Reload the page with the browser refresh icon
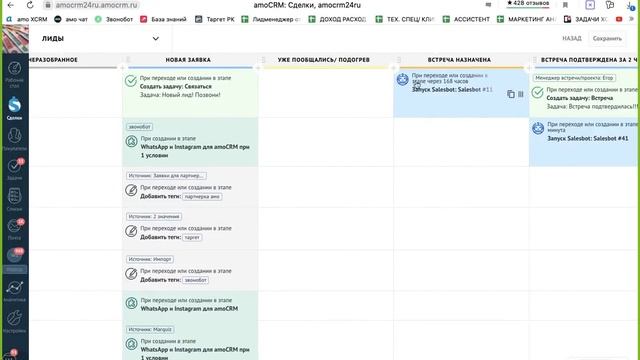The image size is (640, 360). pyautogui.click(x=30, y=5)
